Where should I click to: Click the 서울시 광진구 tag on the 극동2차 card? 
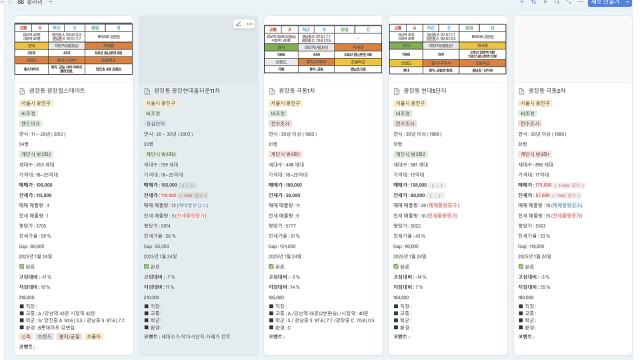coord(535,103)
